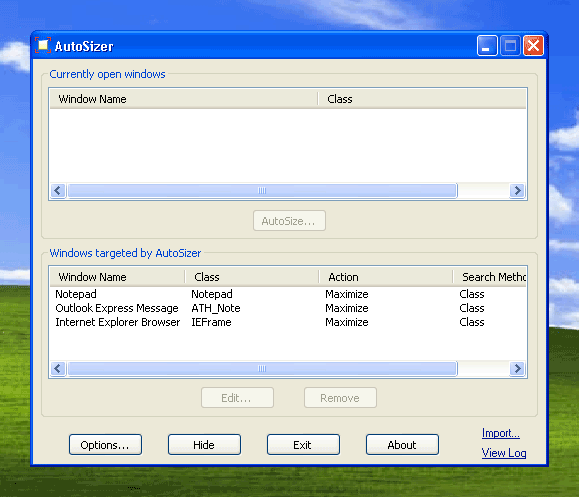This screenshot has width=579, height=497.
Task: Sort open windows by Class column header
Action: click(x=422, y=99)
